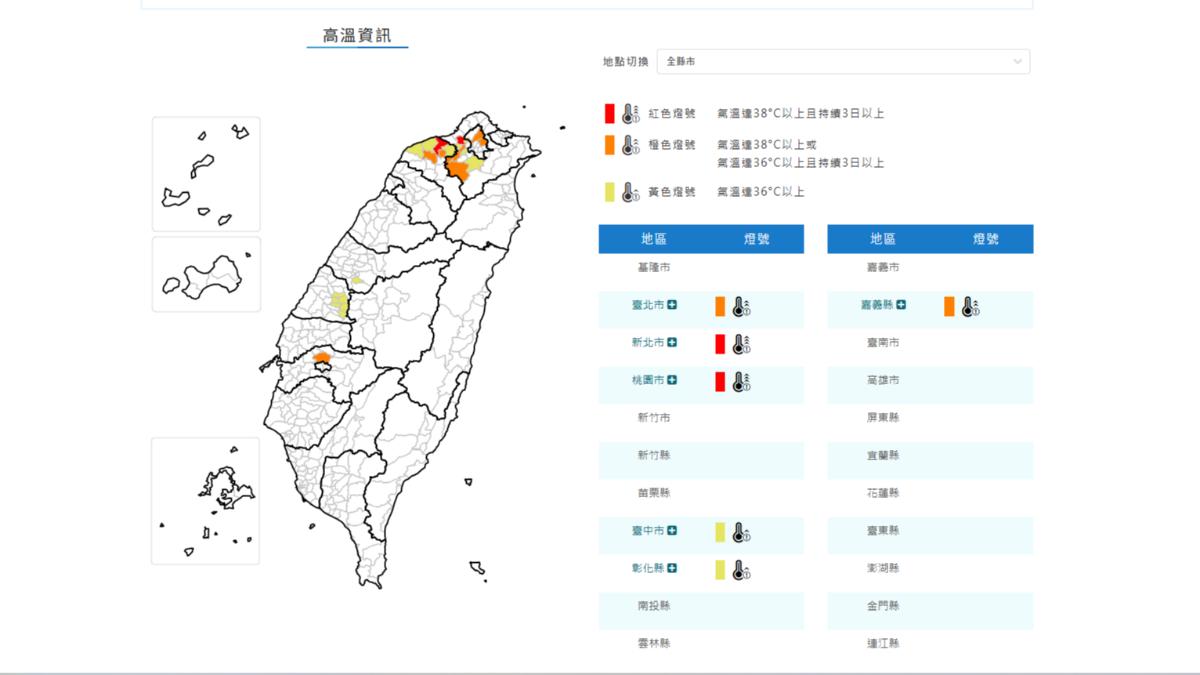The image size is (1200, 675).
Task: Click the 嘉義縣 orange thermometer icon
Action: coord(970,307)
